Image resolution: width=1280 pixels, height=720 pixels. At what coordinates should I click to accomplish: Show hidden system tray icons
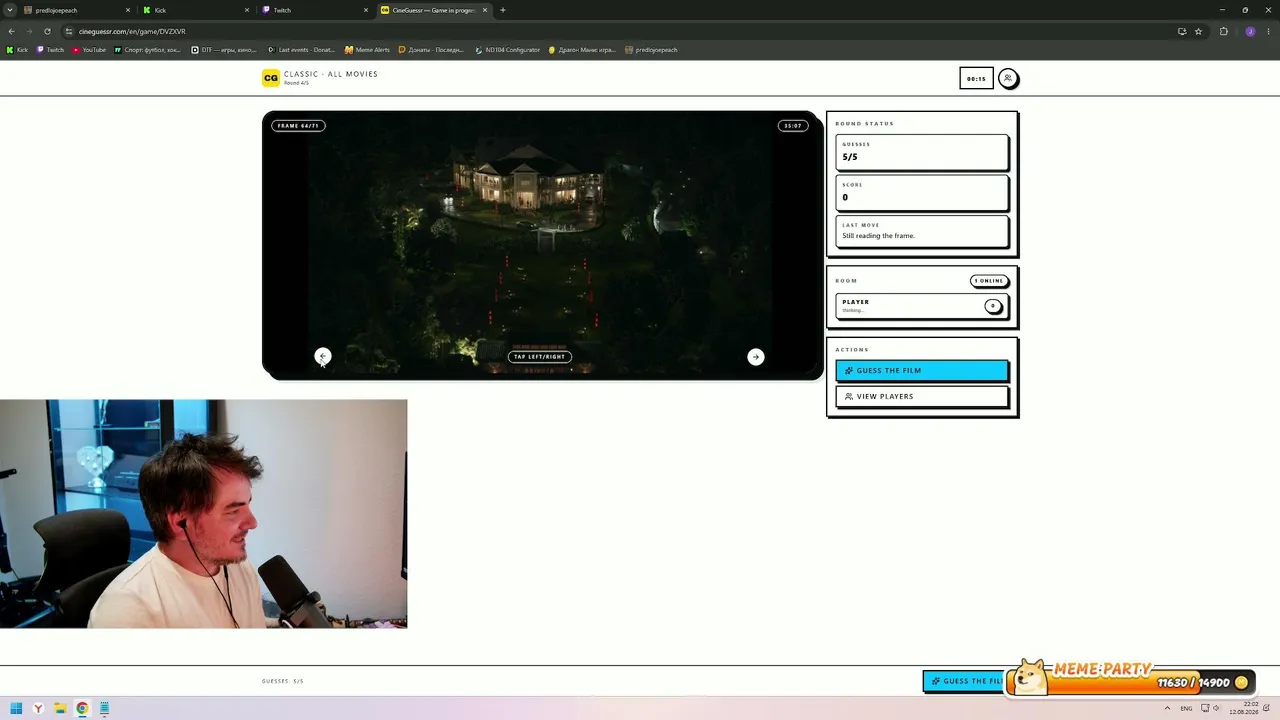click(1167, 708)
